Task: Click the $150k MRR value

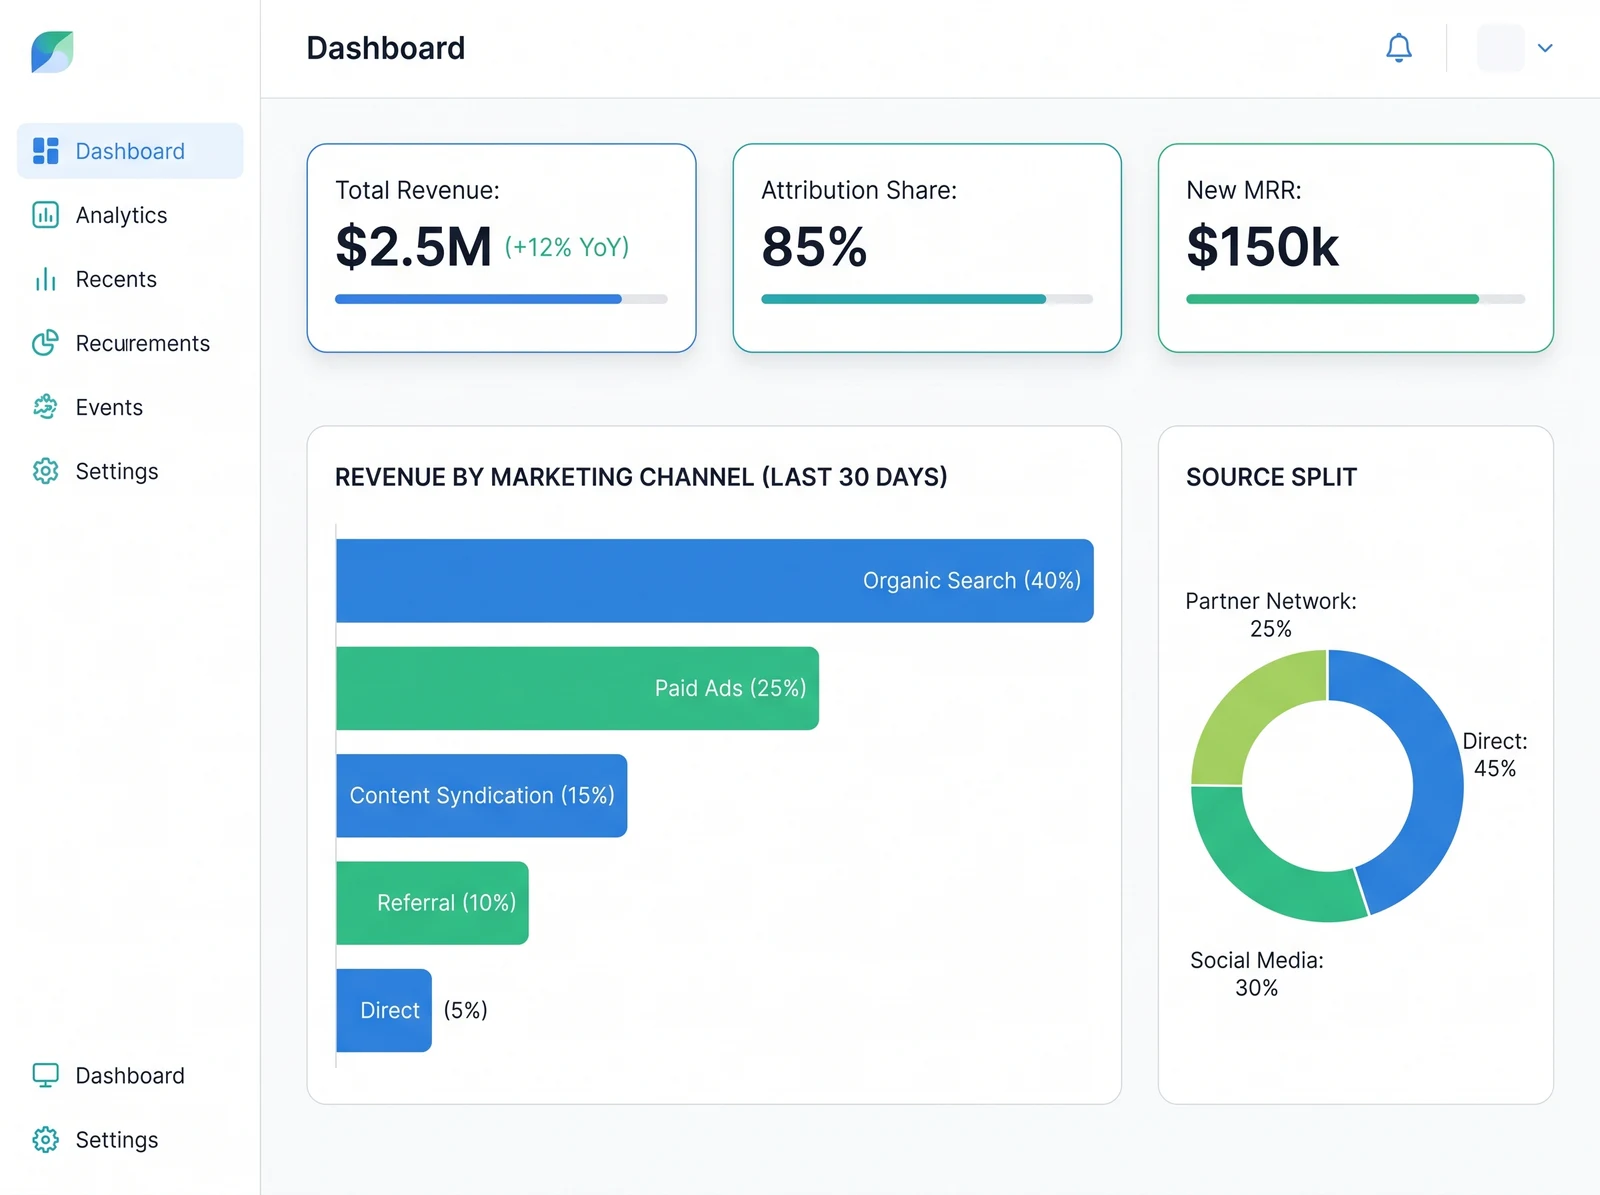Action: [x=1262, y=246]
